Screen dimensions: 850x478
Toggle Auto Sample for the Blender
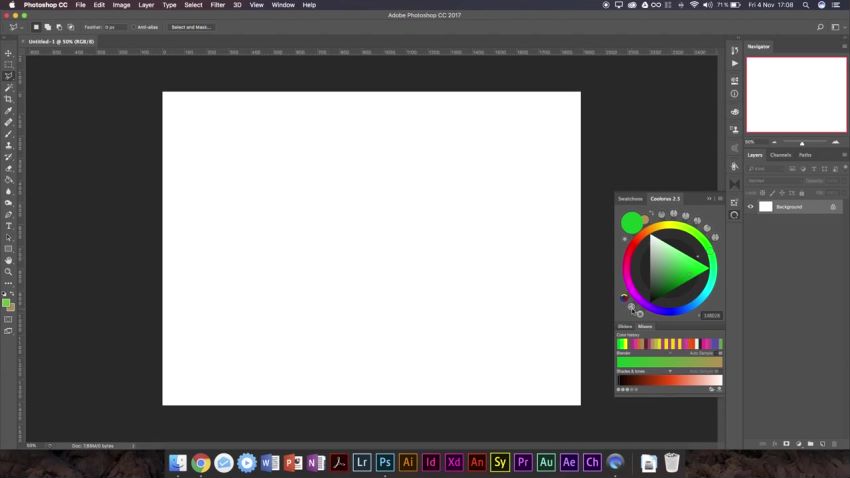pyautogui.click(x=704, y=353)
